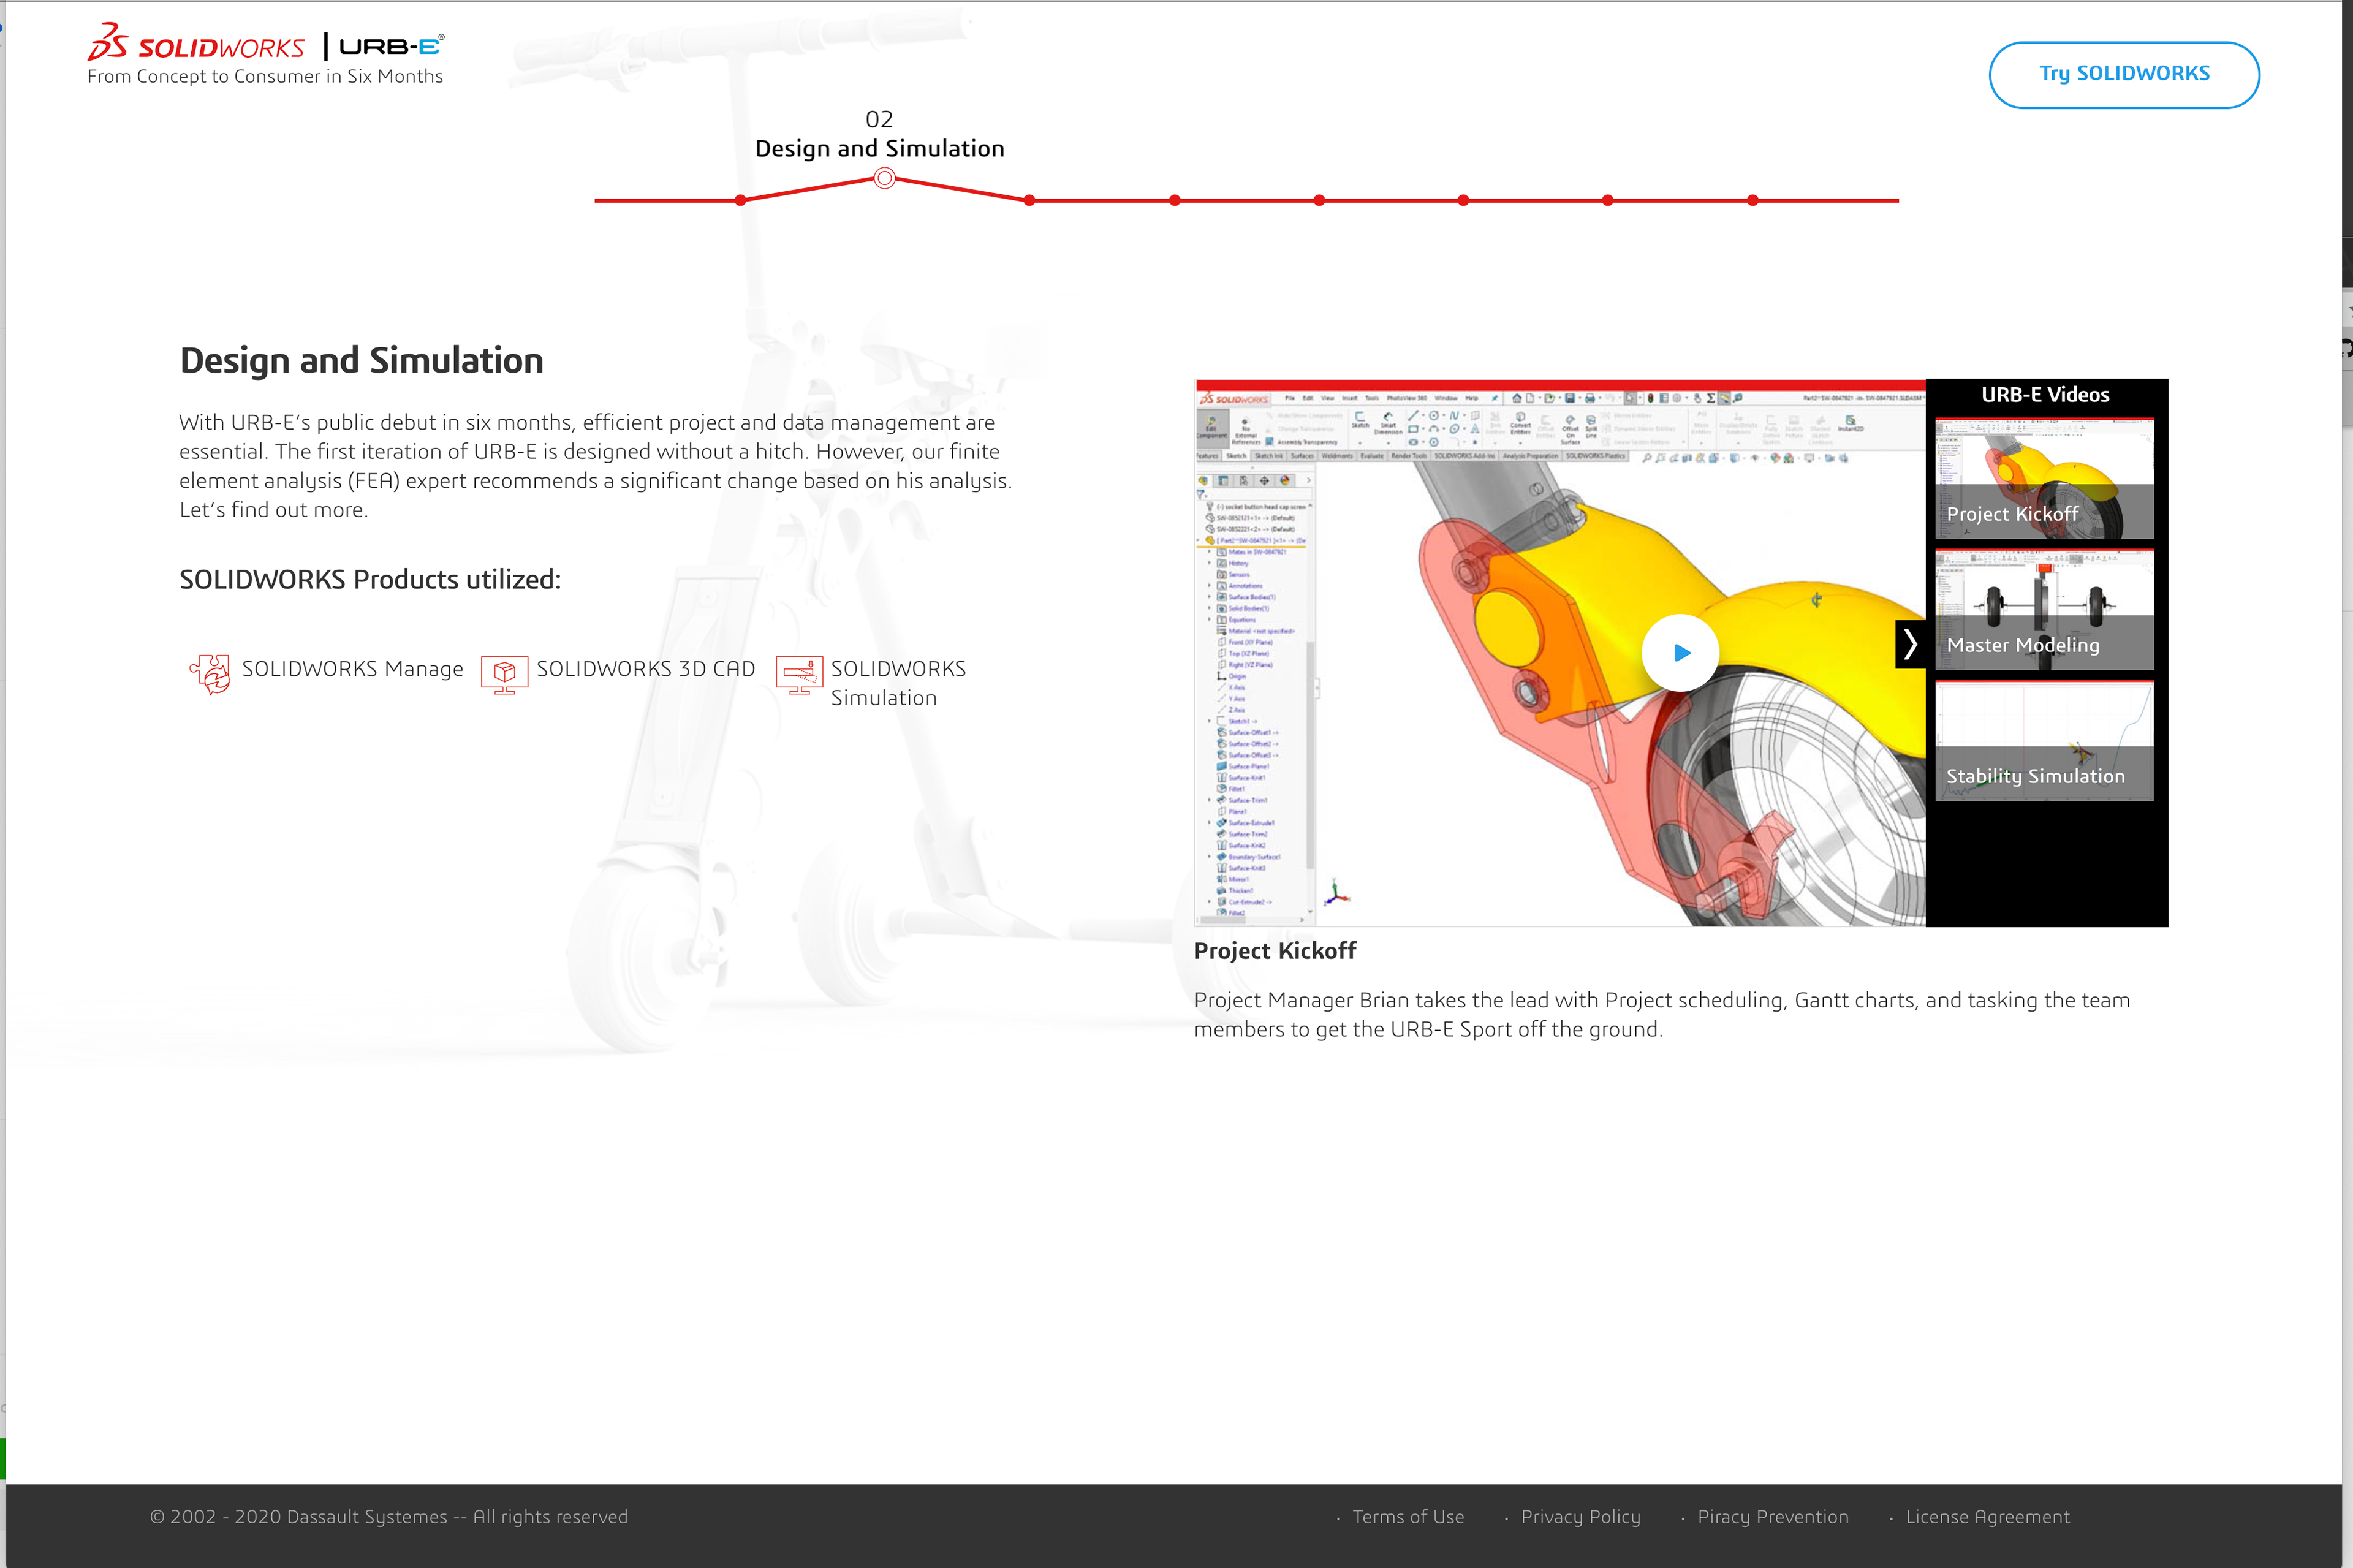Click the SOLIDWORKS logo in the header

point(196,42)
